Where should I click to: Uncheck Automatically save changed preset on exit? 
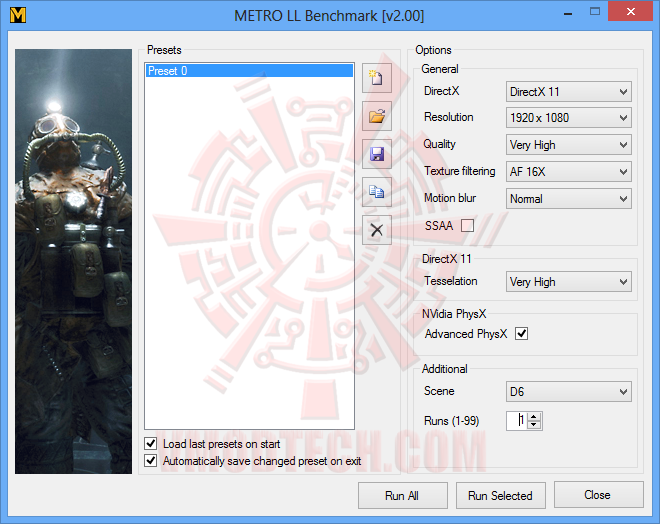coord(151,460)
